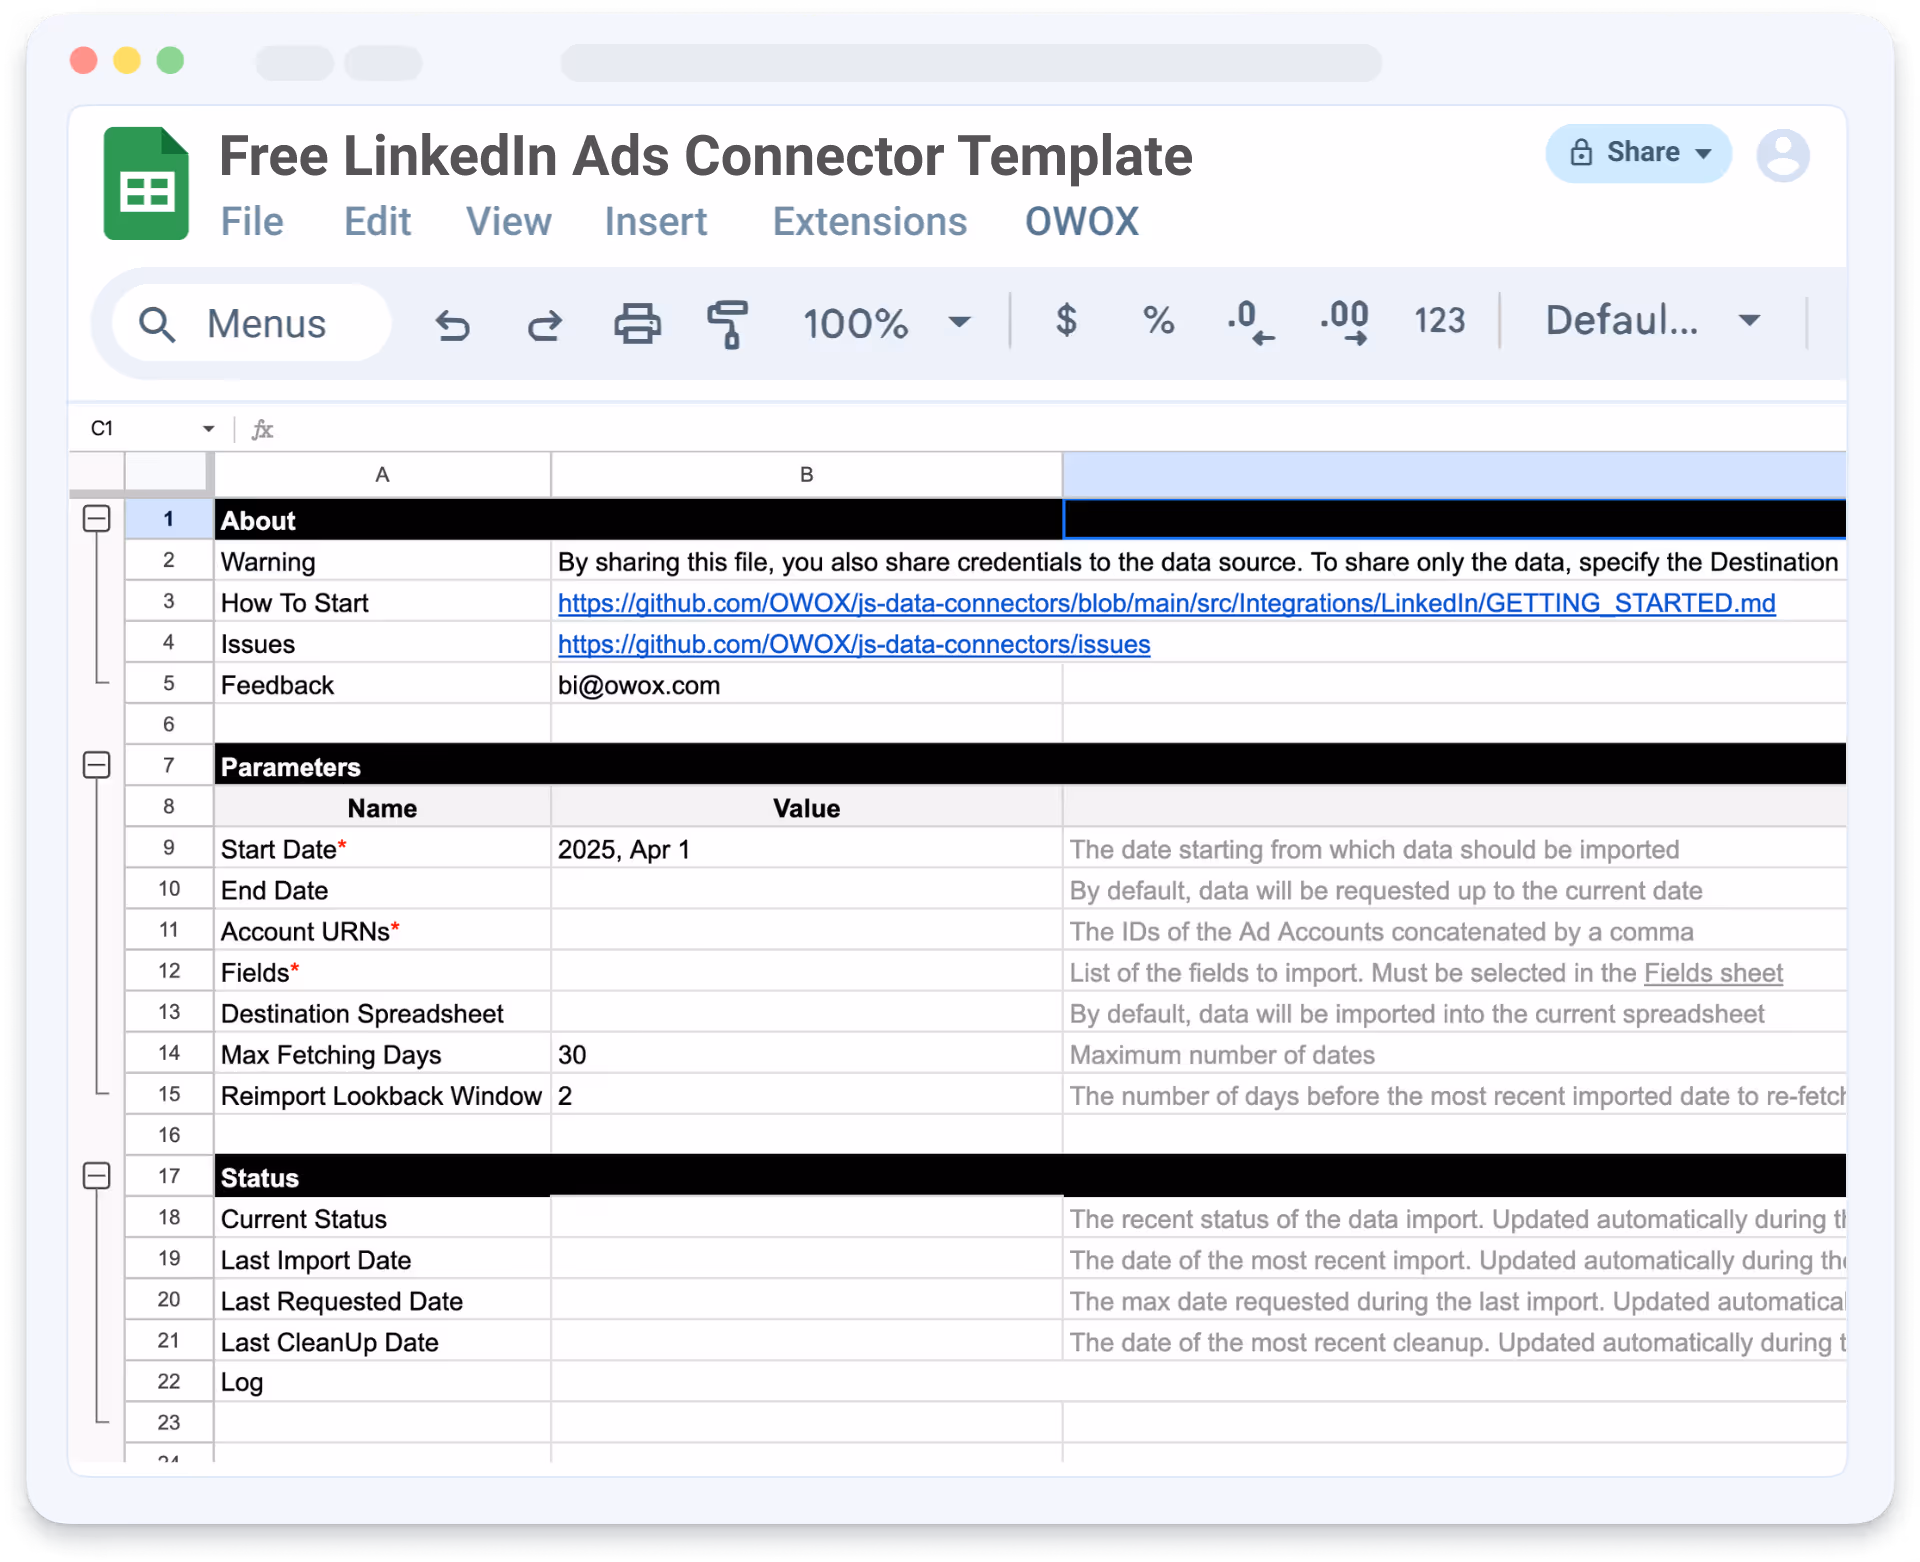Collapse the Parameters row group
The image size is (1920, 1562).
pyautogui.click(x=96, y=765)
